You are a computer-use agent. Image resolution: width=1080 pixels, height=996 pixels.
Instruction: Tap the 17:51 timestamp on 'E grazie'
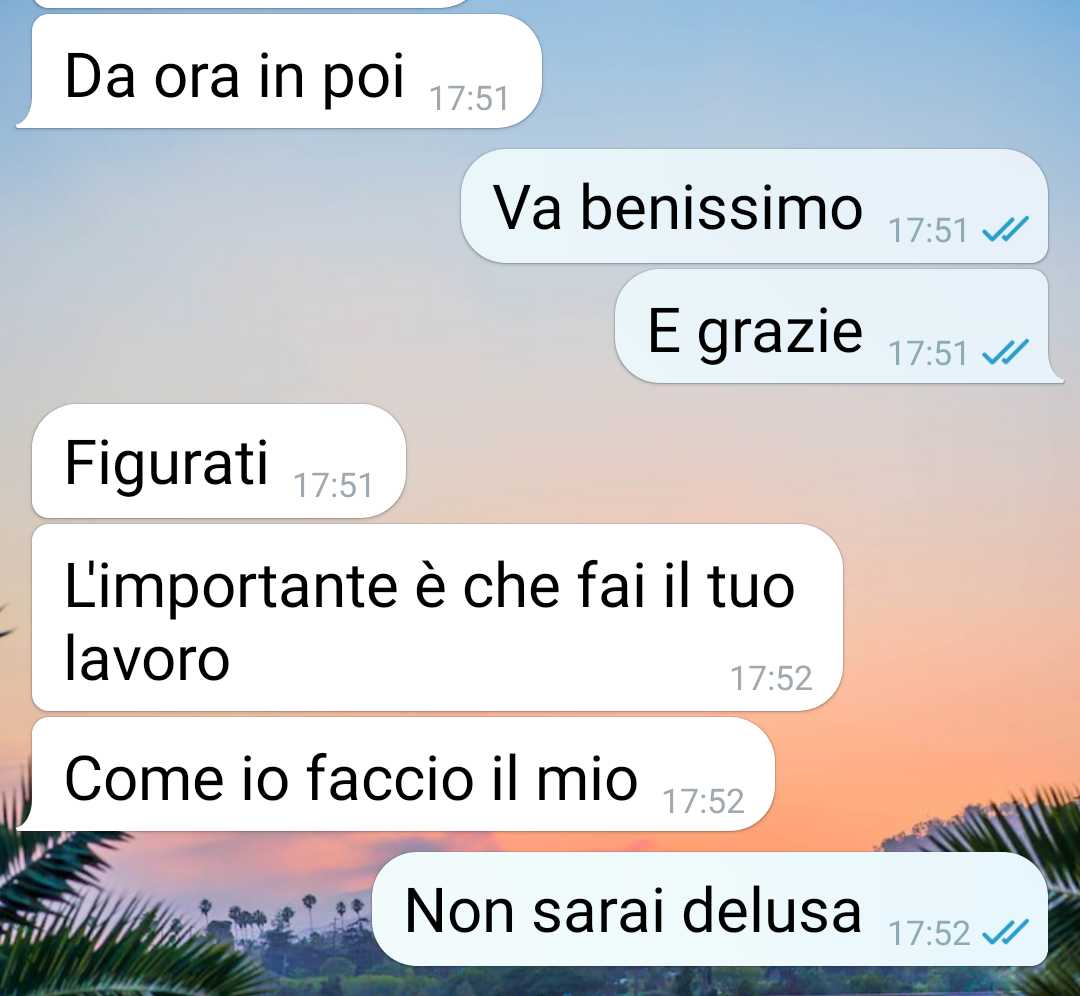[928, 353]
